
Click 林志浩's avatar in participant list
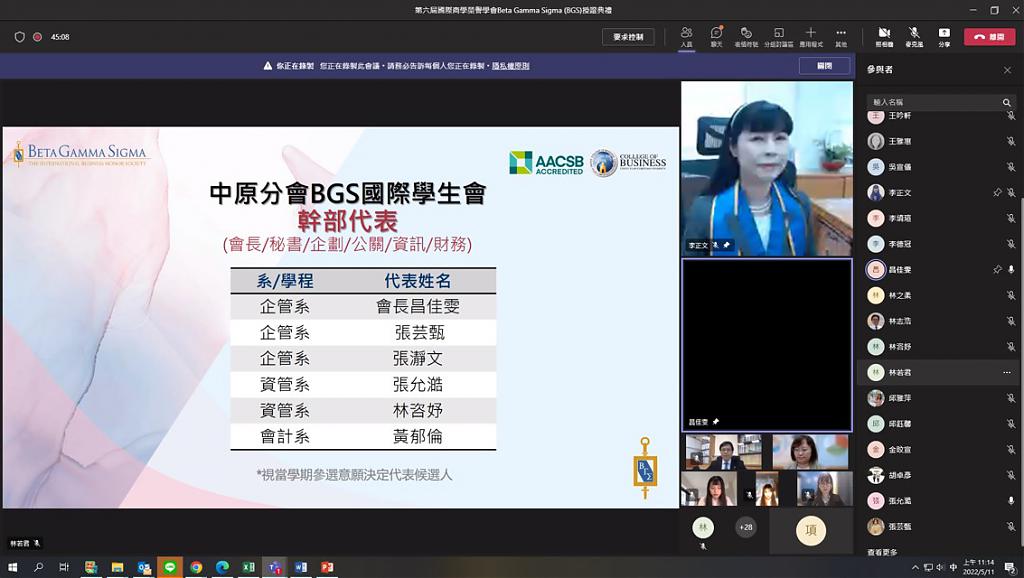tap(876, 321)
